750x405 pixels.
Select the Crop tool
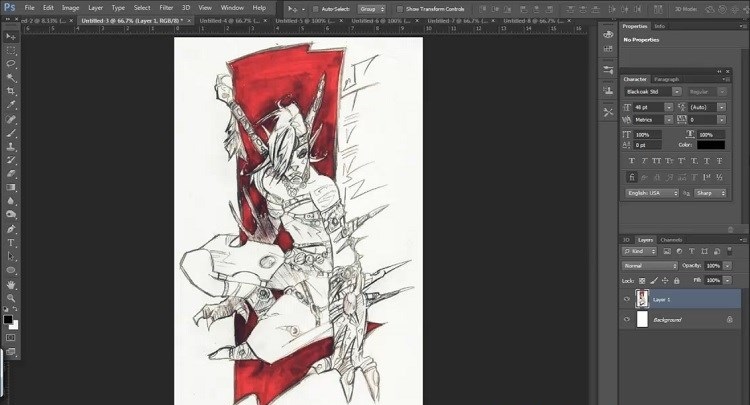click(x=11, y=91)
